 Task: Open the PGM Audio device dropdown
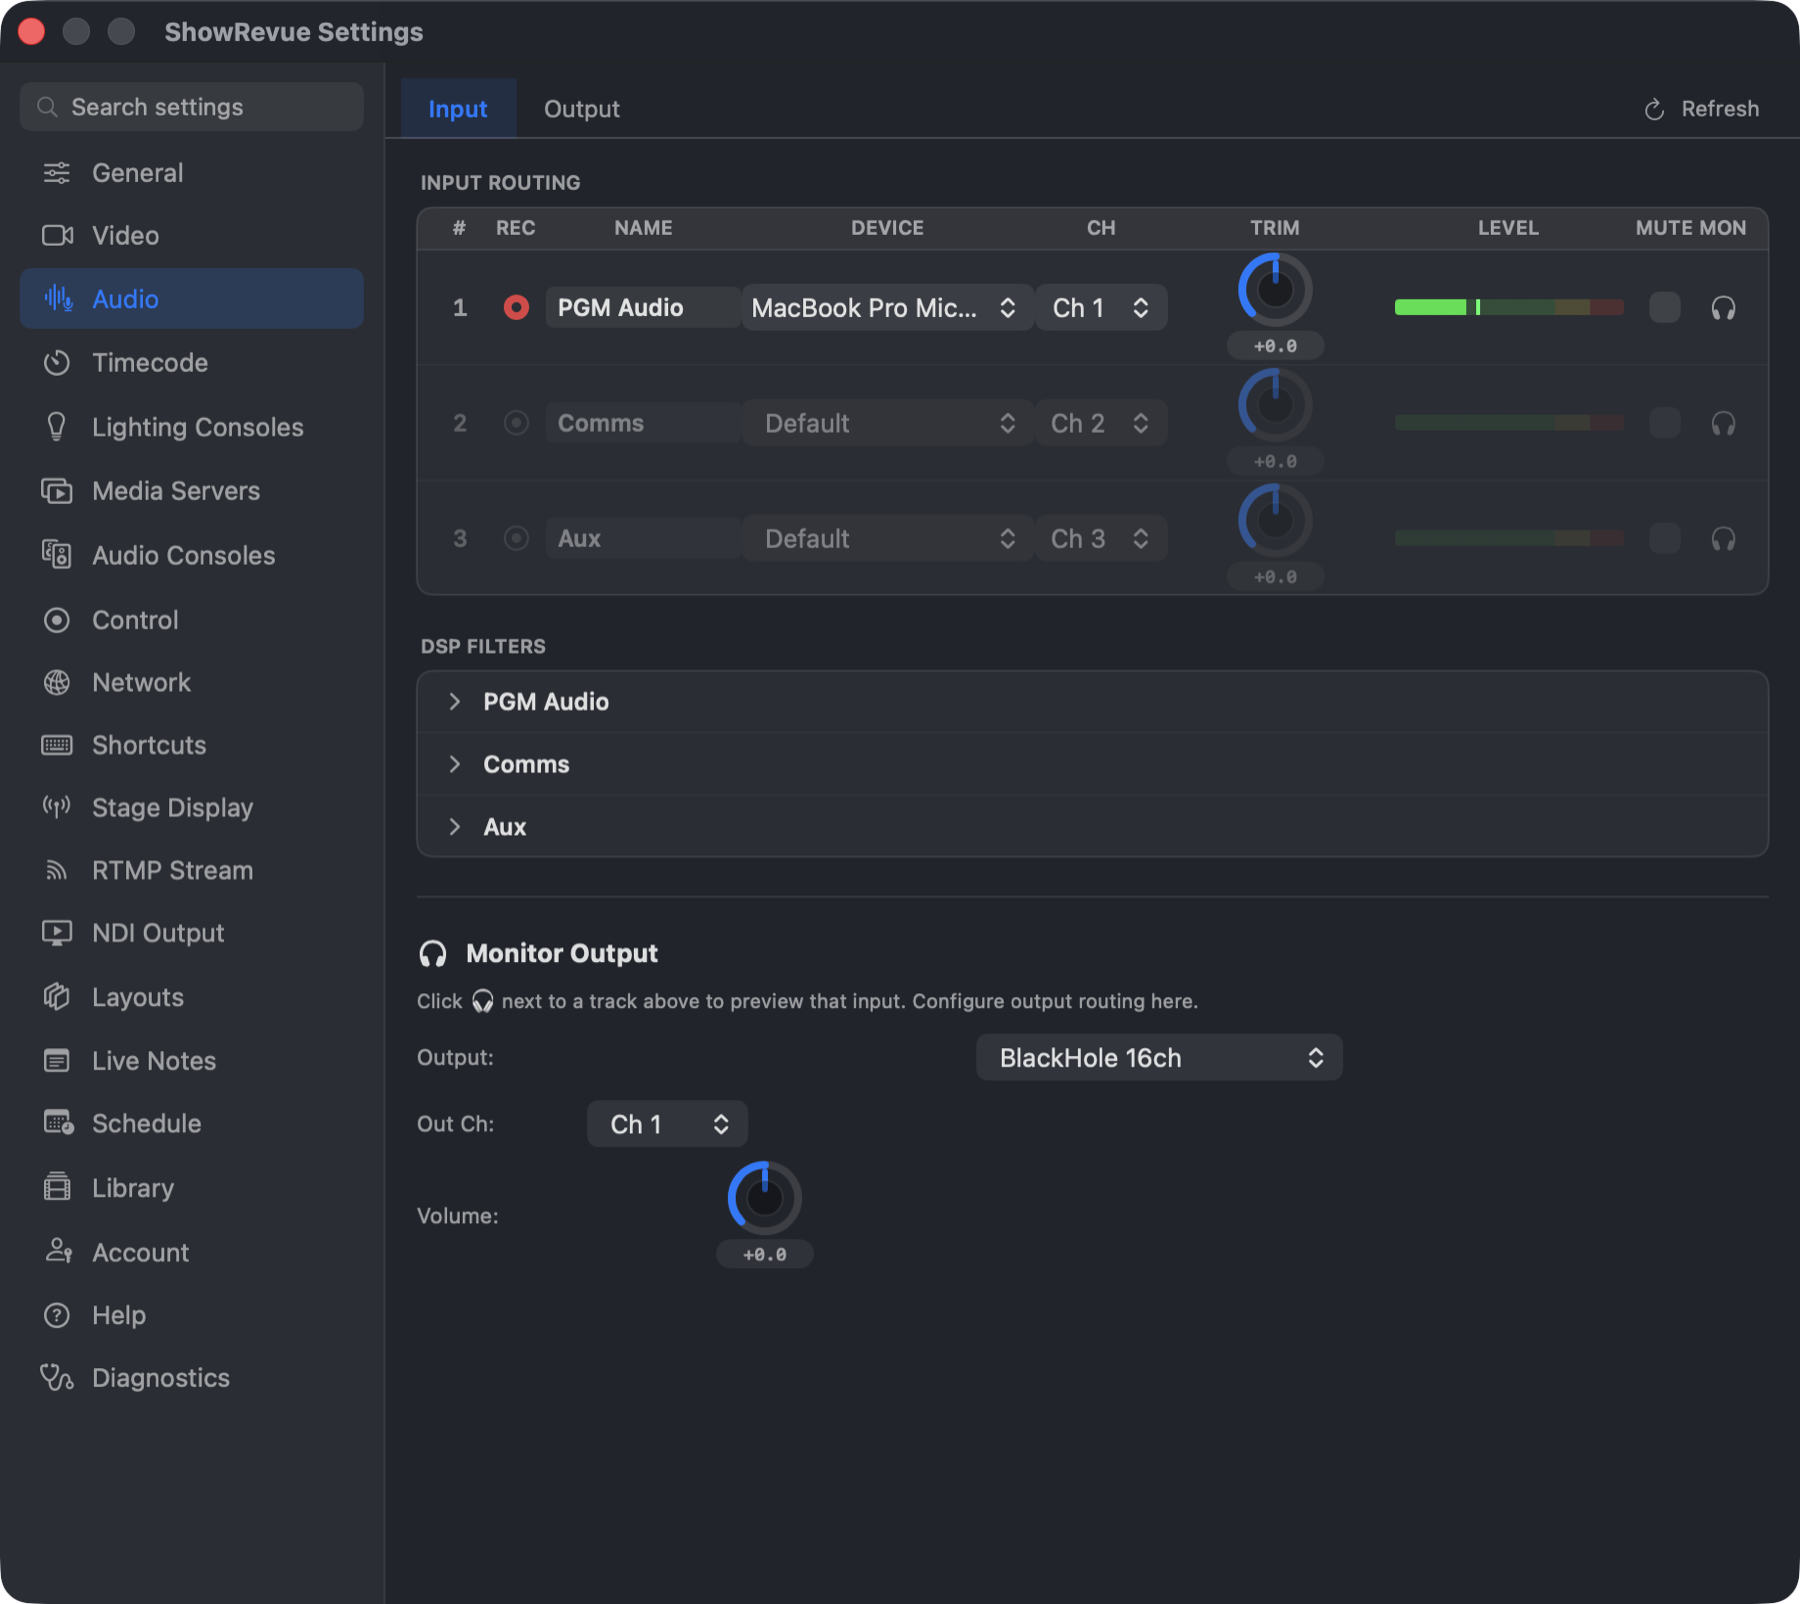click(887, 307)
